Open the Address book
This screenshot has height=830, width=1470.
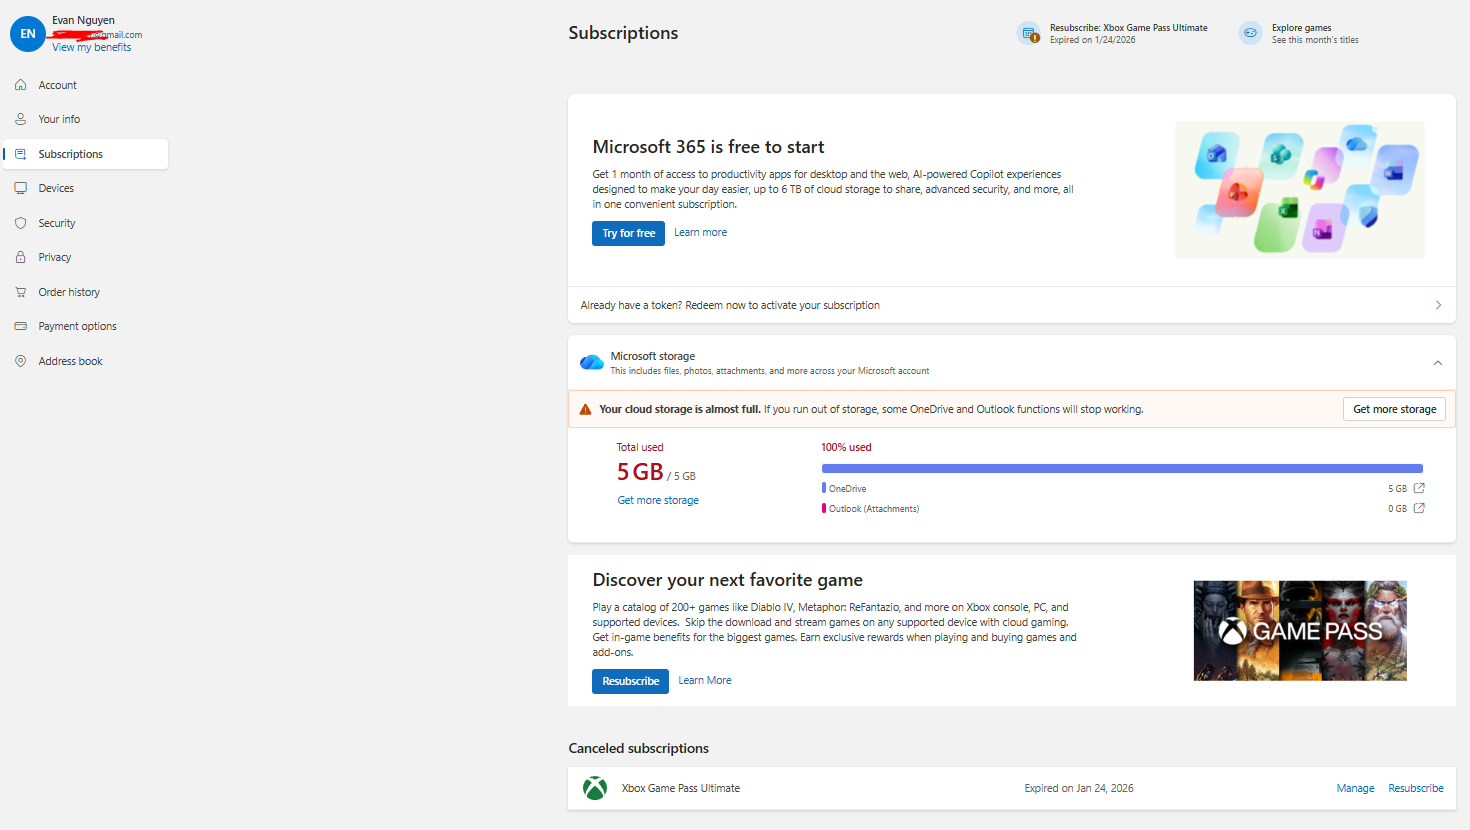tap(86, 361)
